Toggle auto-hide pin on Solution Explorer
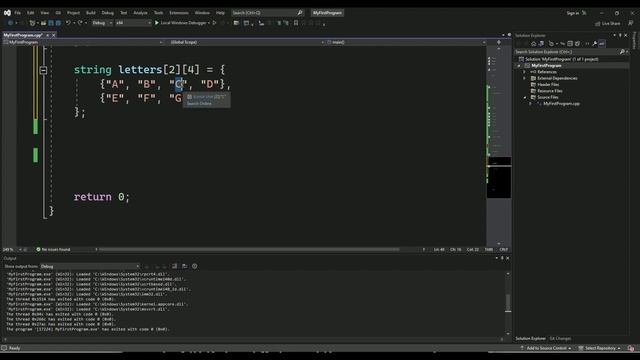The height and width of the screenshot is (360, 640). (x=620, y=36)
